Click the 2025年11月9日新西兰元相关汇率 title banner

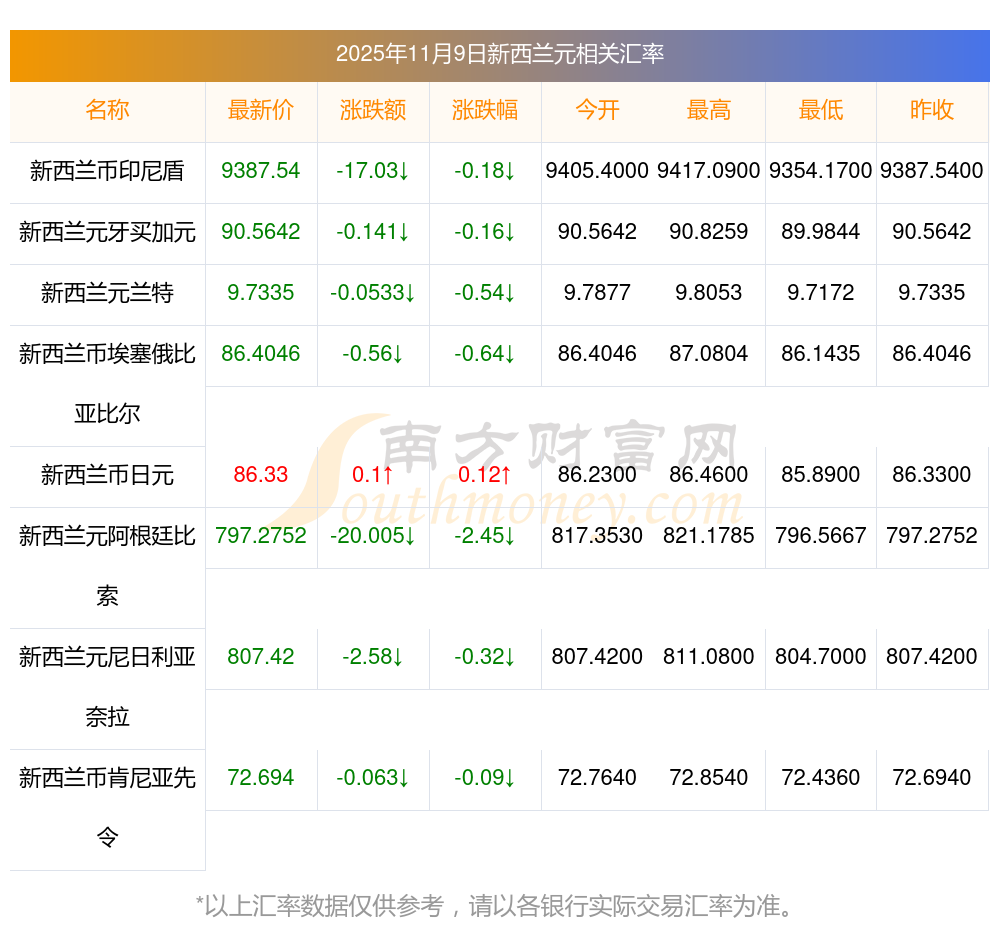[500, 54]
